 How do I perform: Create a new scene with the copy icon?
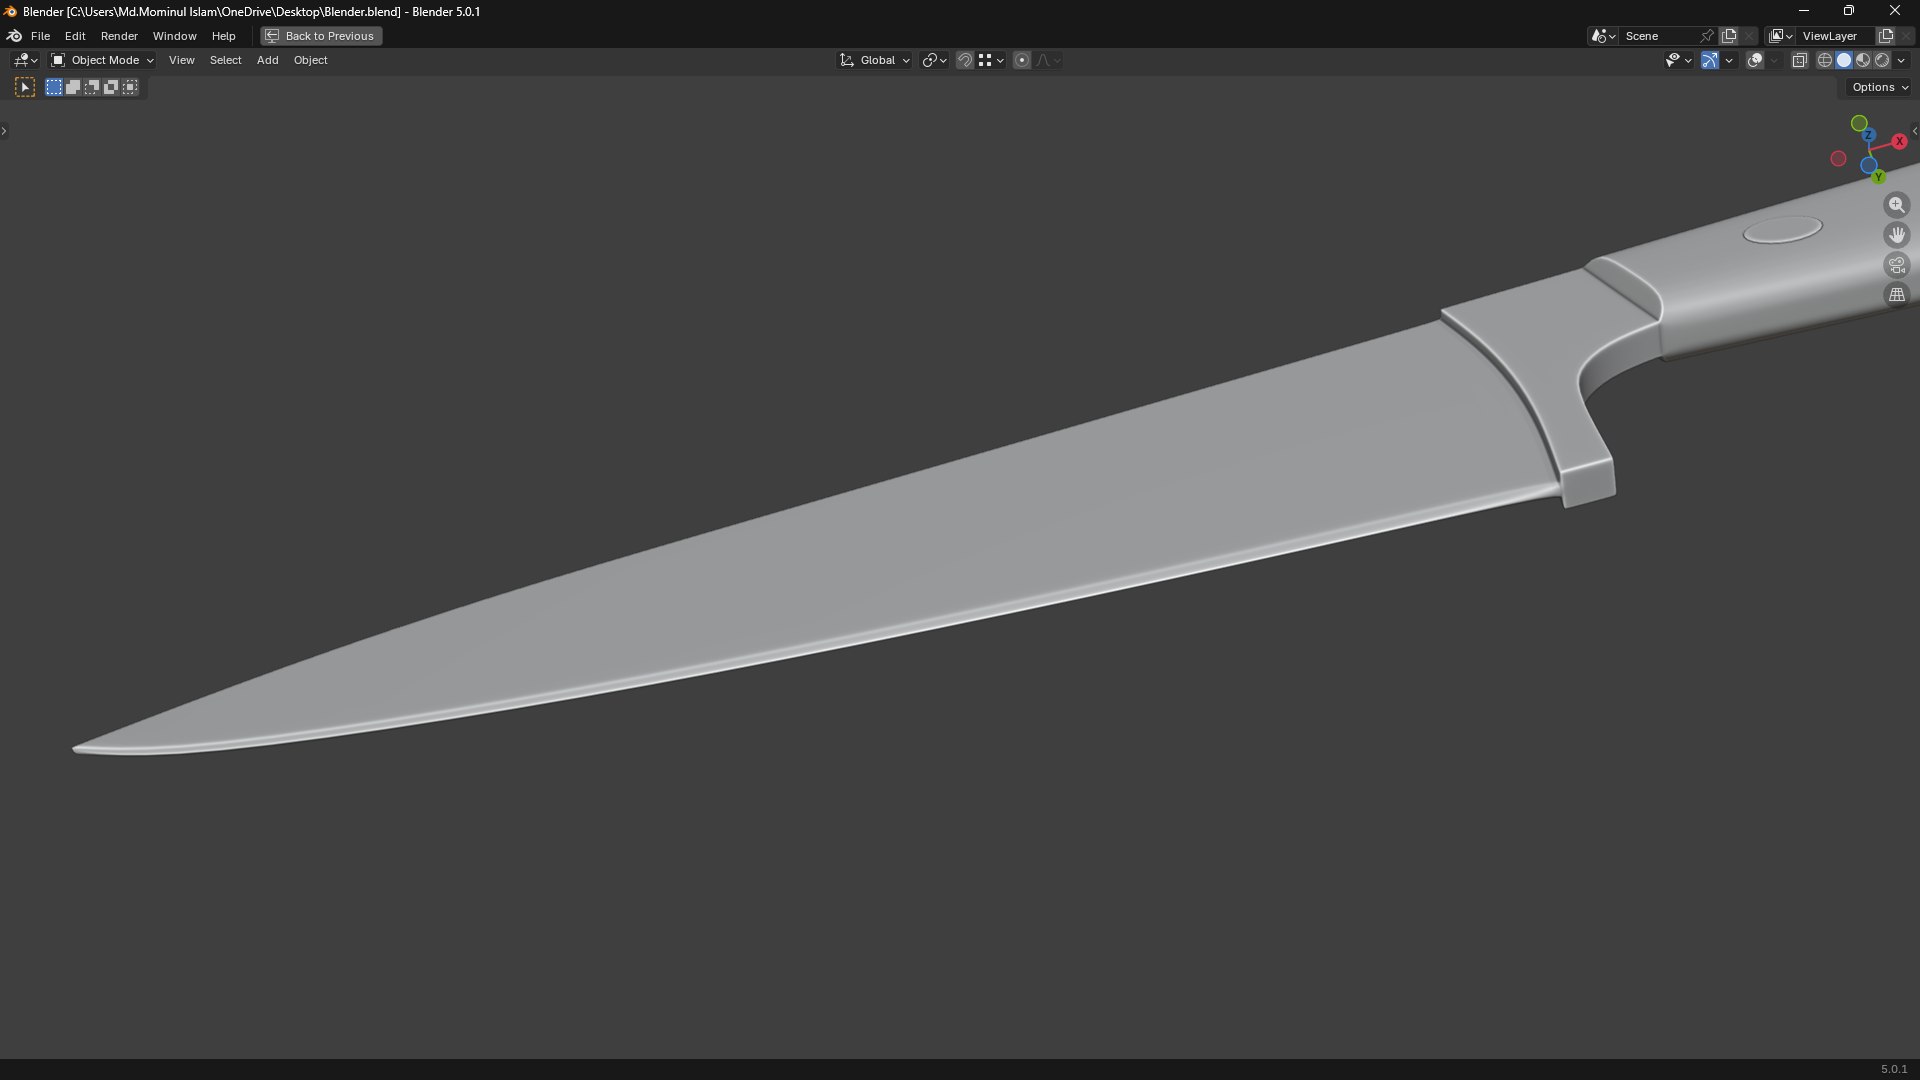tap(1729, 36)
